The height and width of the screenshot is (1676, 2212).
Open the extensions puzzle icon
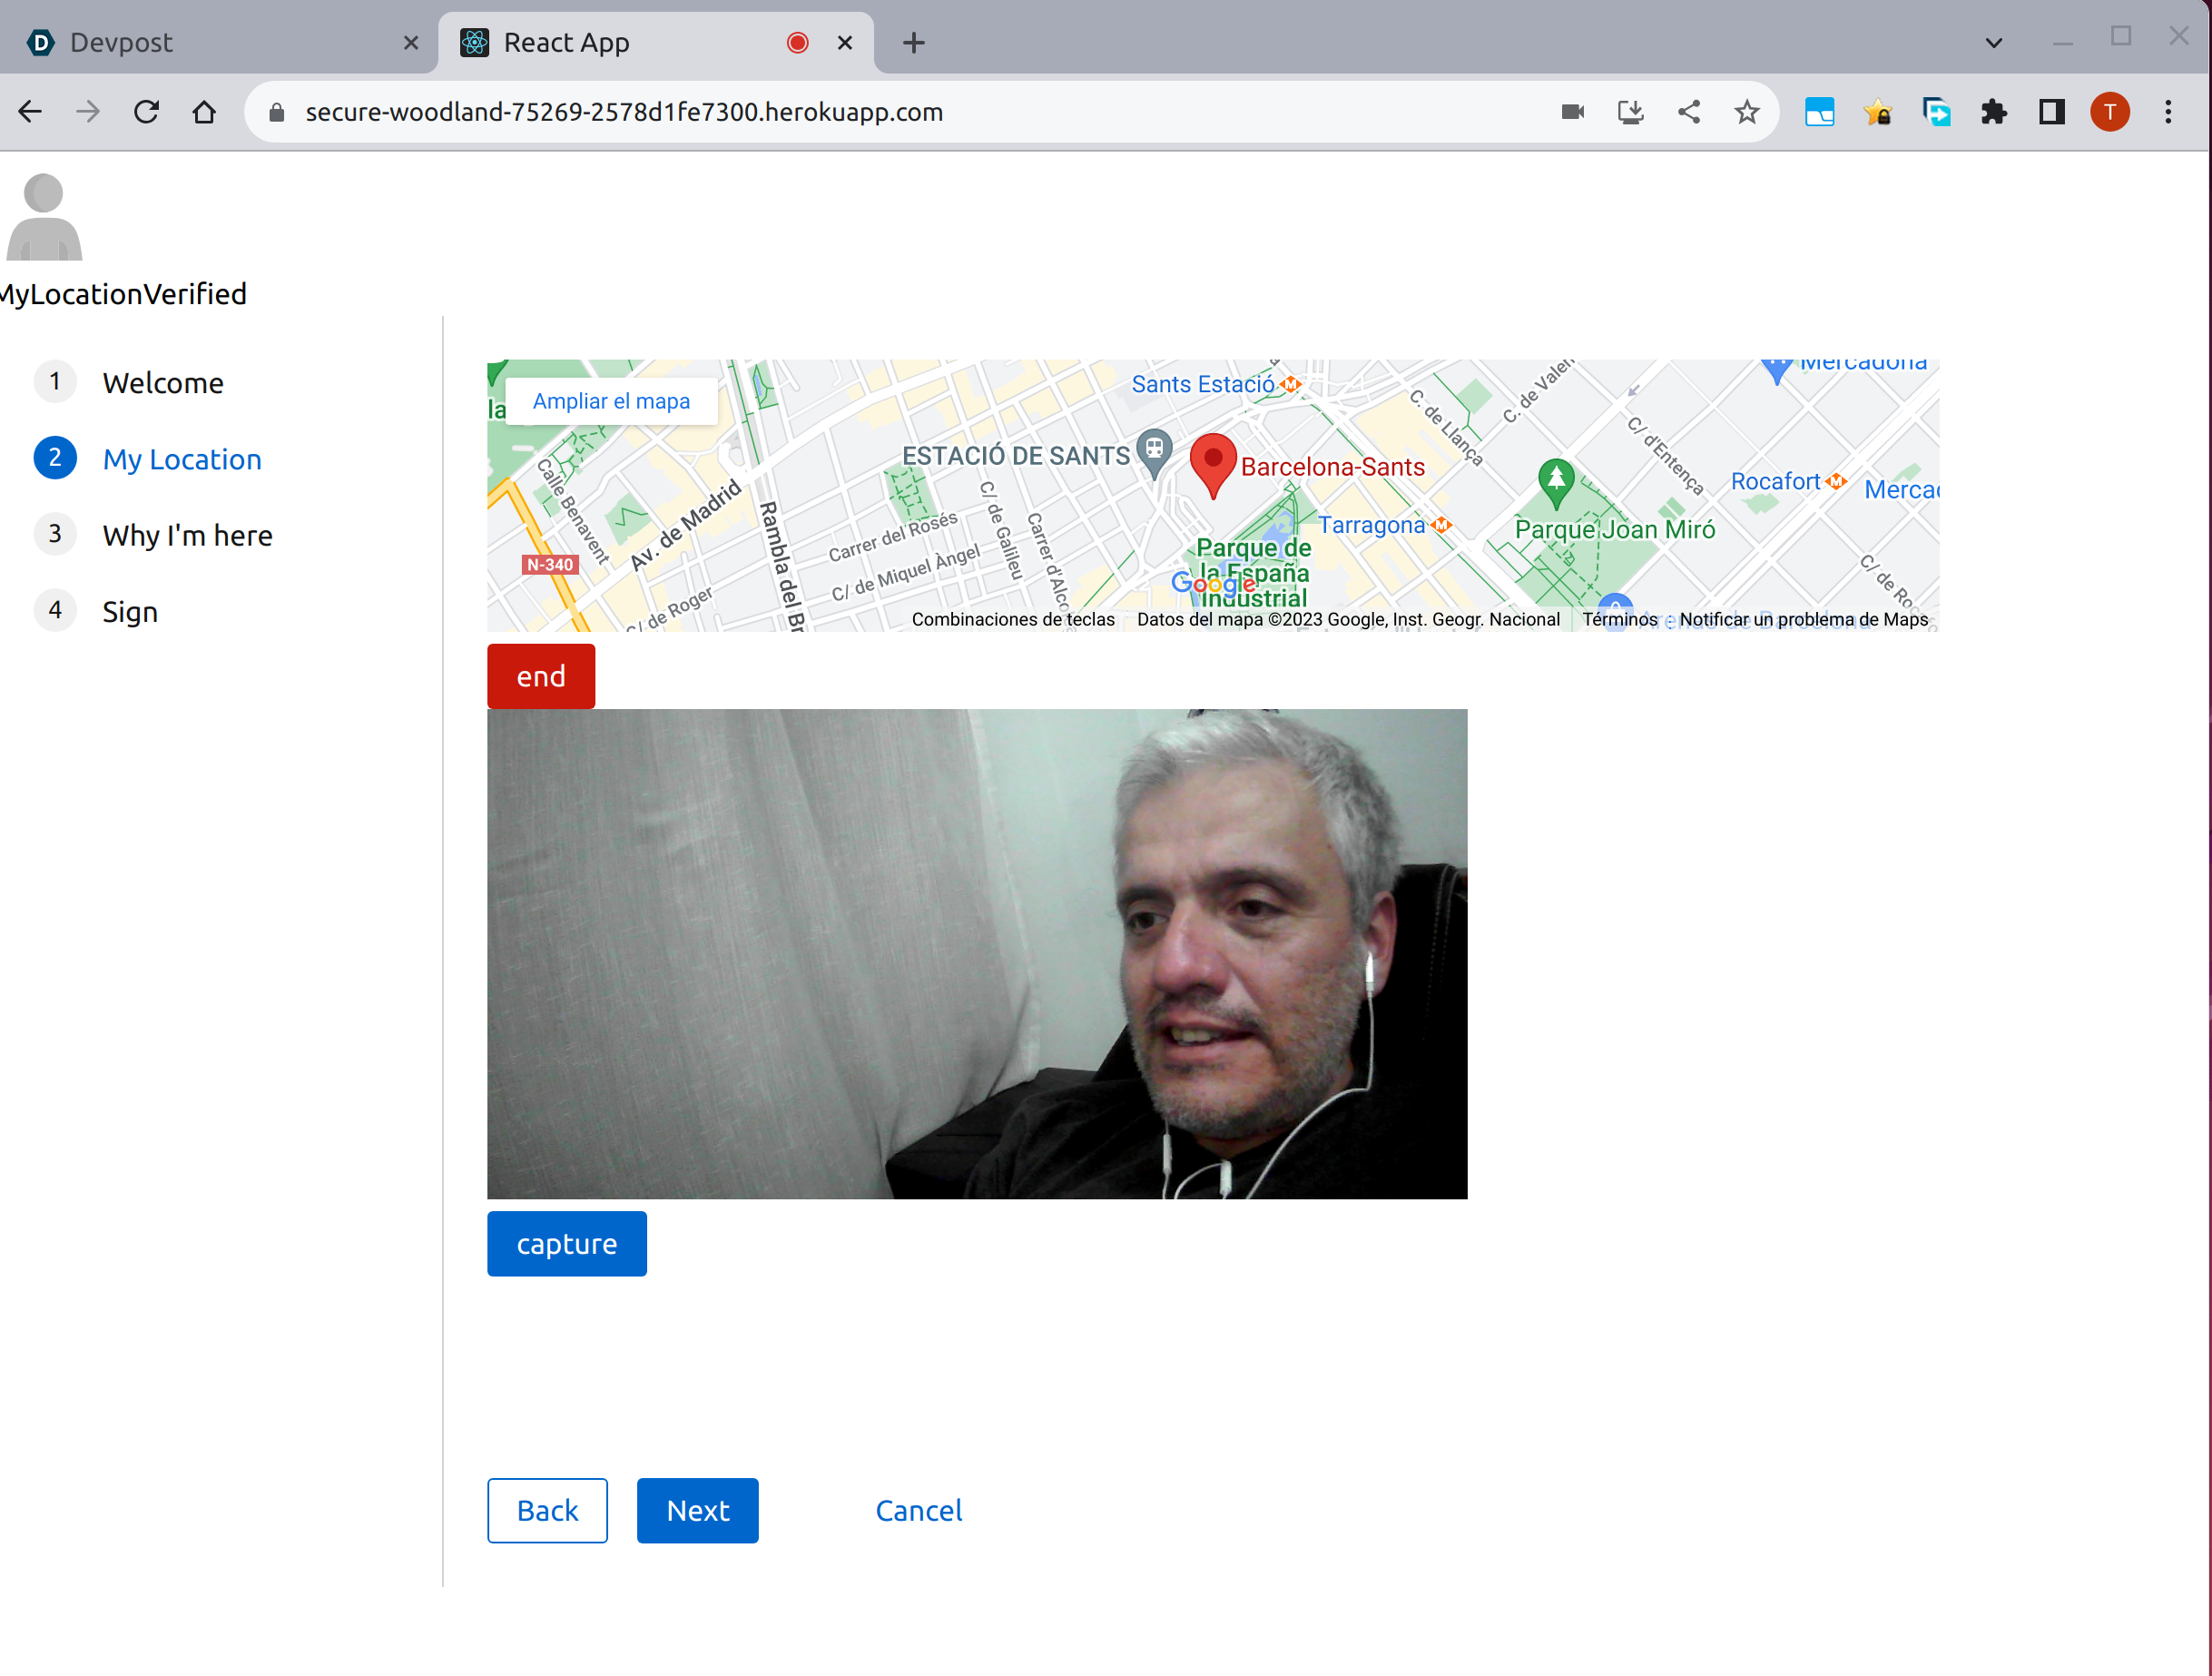(x=1993, y=112)
